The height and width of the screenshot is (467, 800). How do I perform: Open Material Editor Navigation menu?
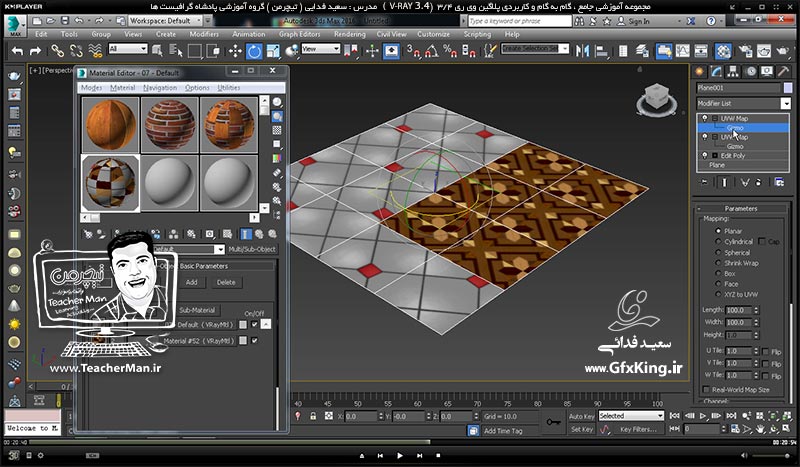(160, 88)
